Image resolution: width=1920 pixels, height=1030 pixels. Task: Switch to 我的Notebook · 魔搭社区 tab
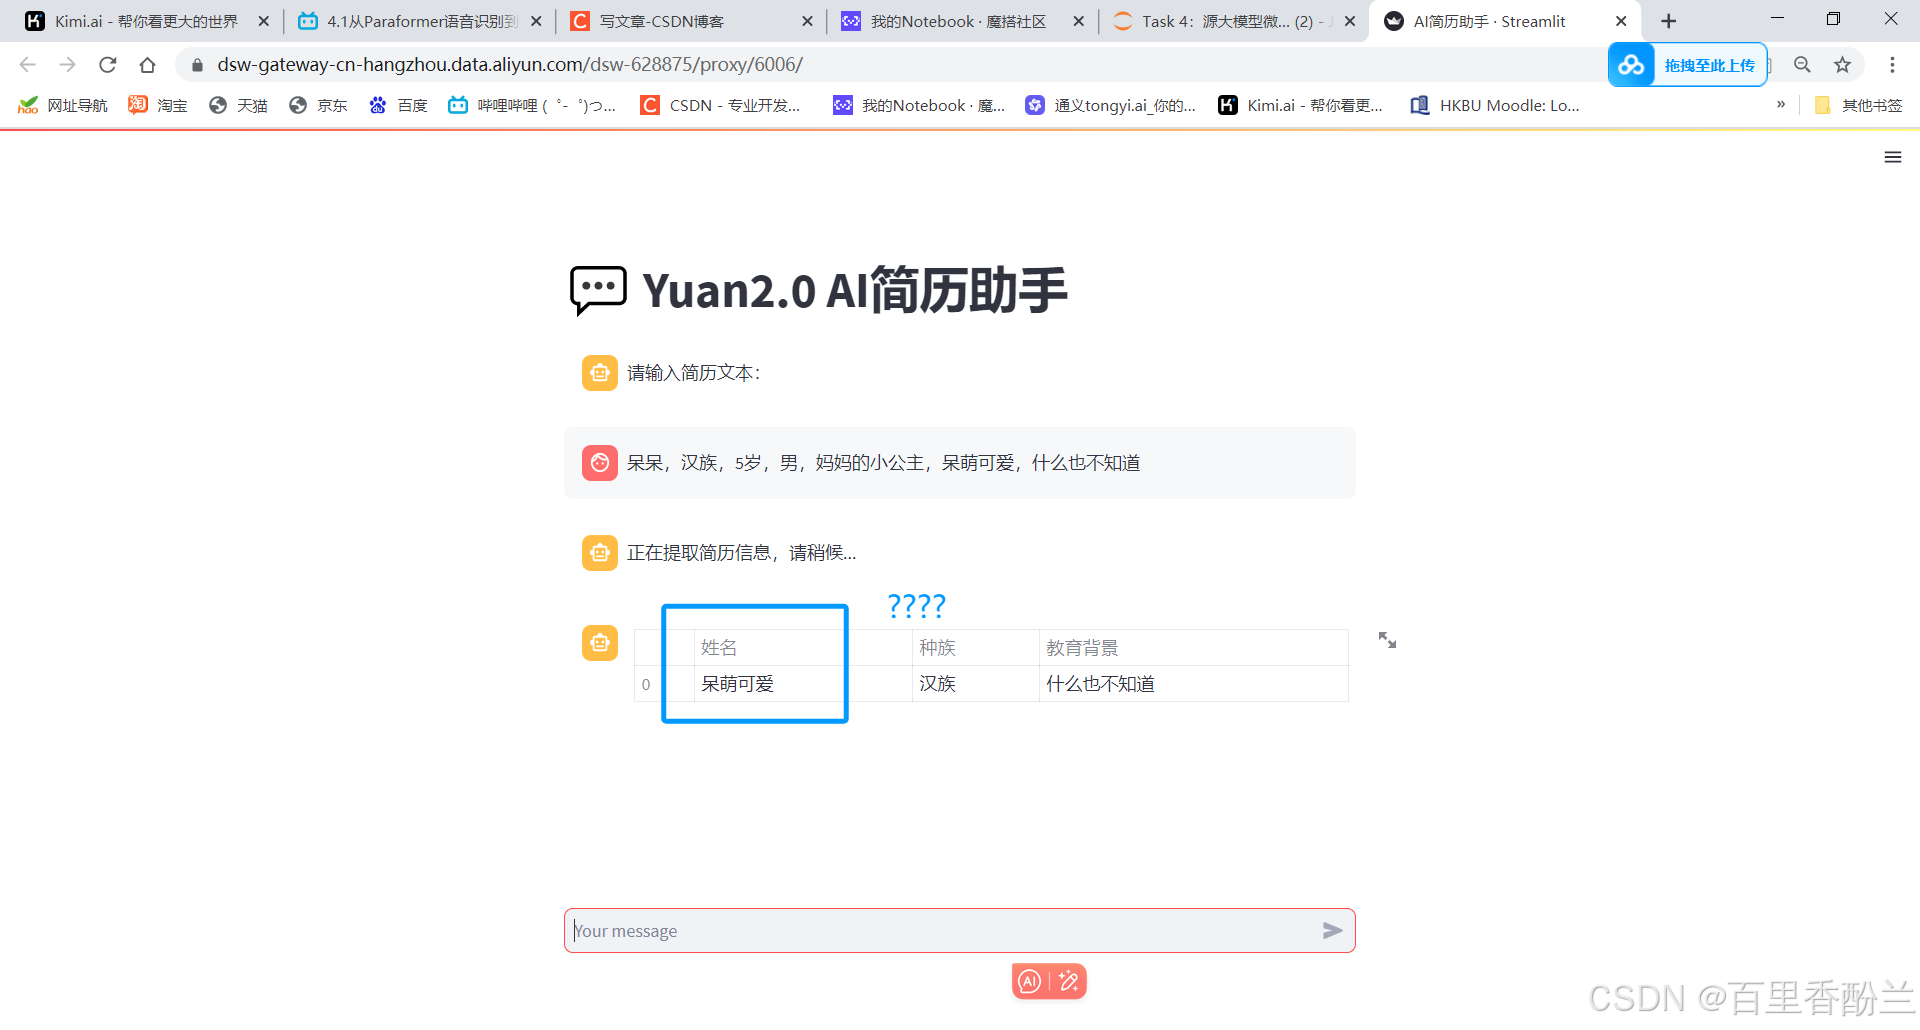[x=960, y=21]
